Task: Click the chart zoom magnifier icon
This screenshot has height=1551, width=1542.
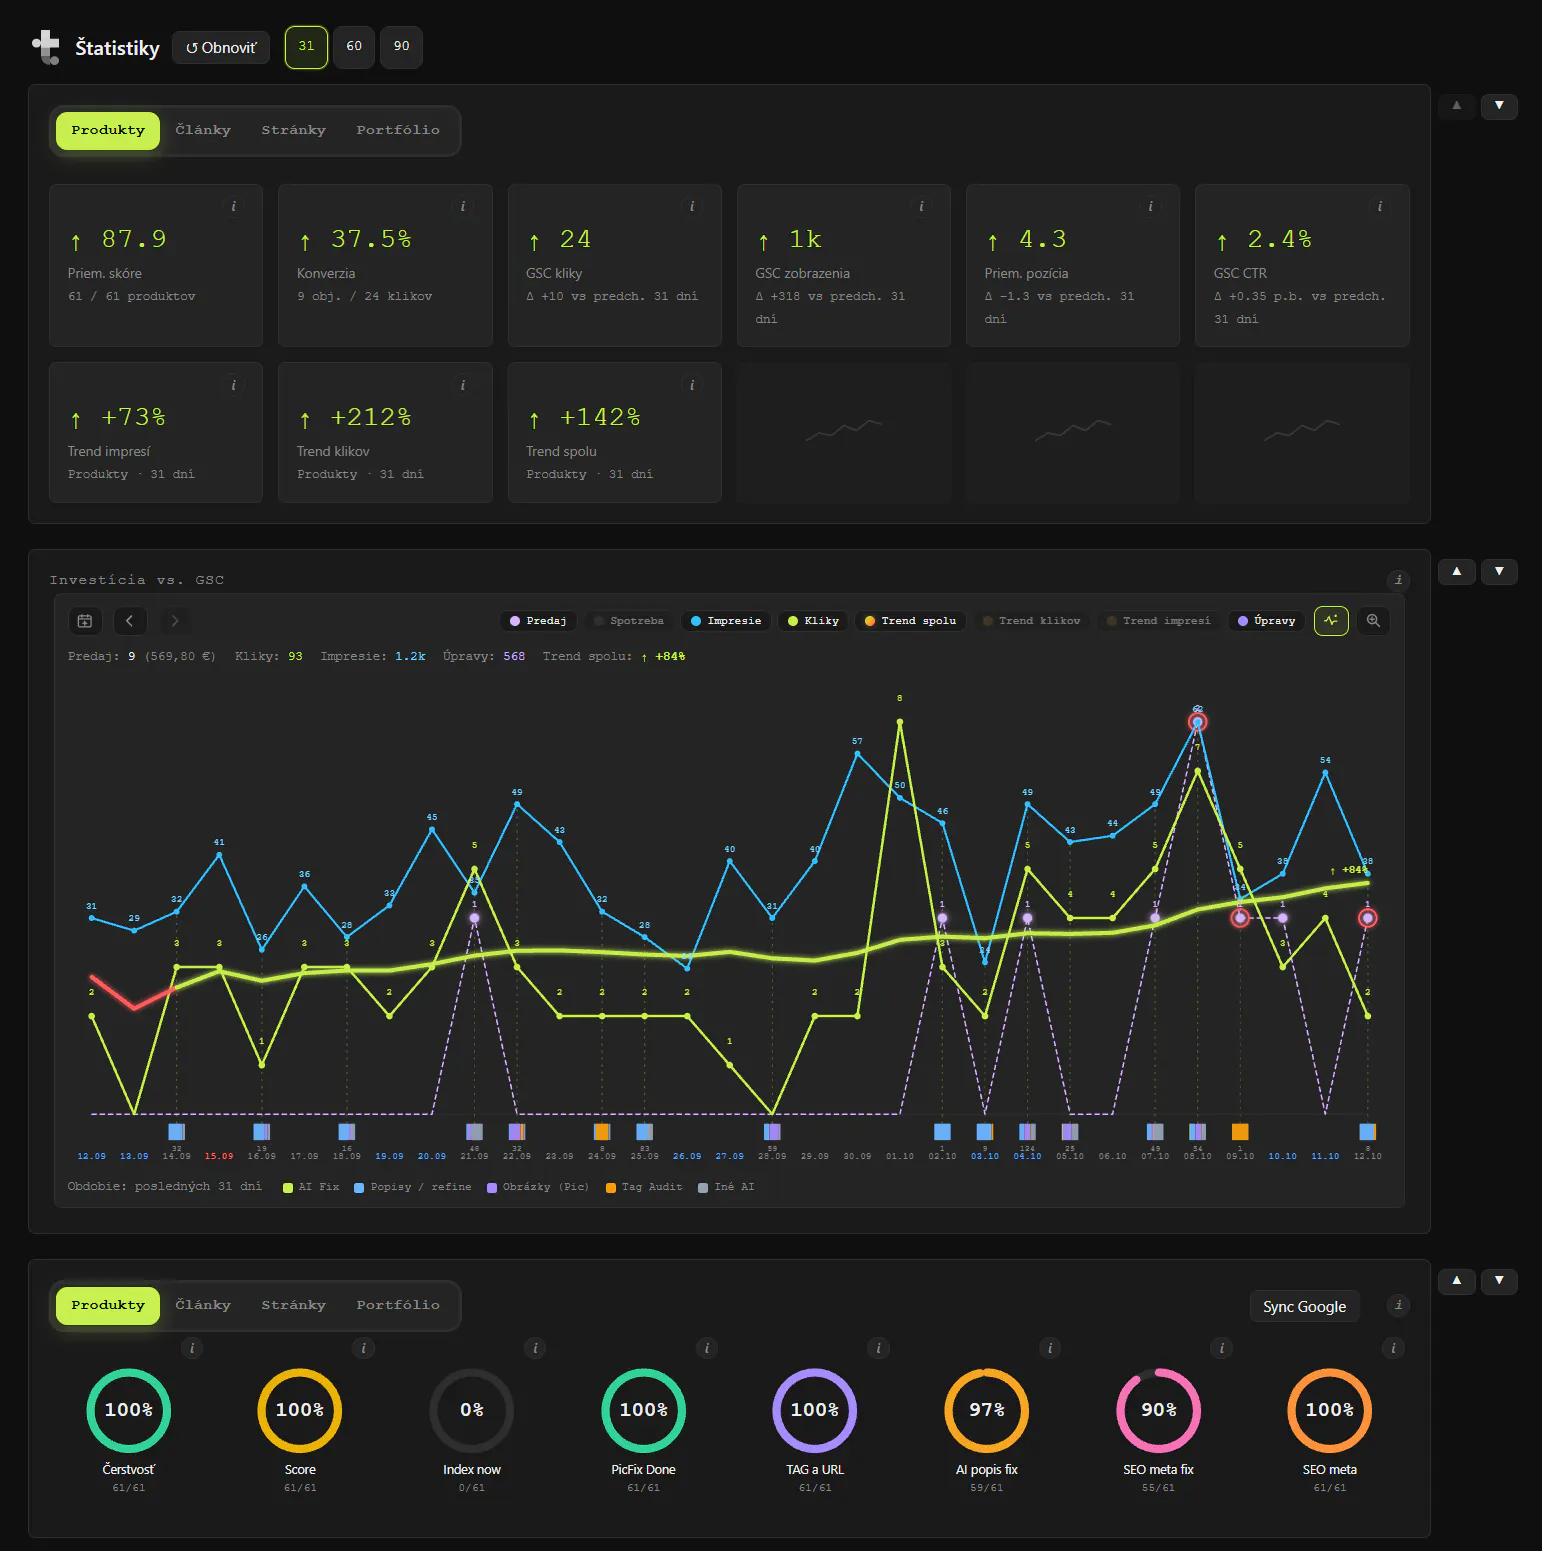Action: click(1373, 621)
